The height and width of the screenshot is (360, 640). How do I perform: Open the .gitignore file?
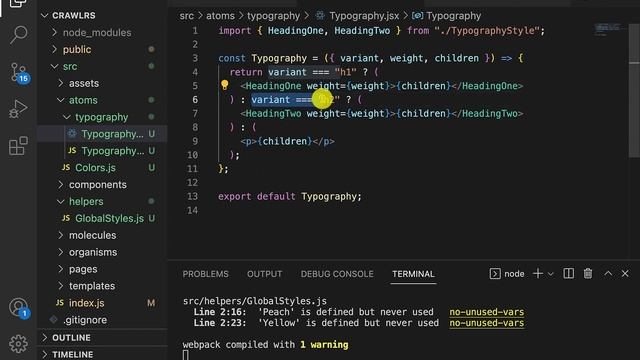pos(102,320)
